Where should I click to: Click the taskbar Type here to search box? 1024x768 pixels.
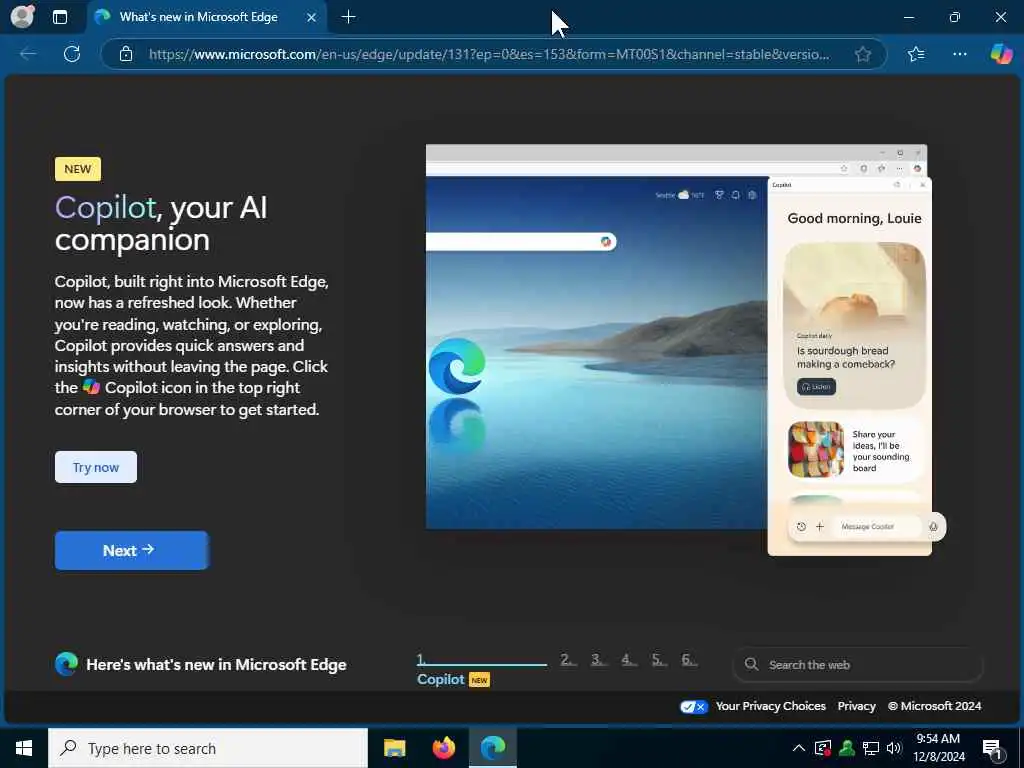point(208,748)
